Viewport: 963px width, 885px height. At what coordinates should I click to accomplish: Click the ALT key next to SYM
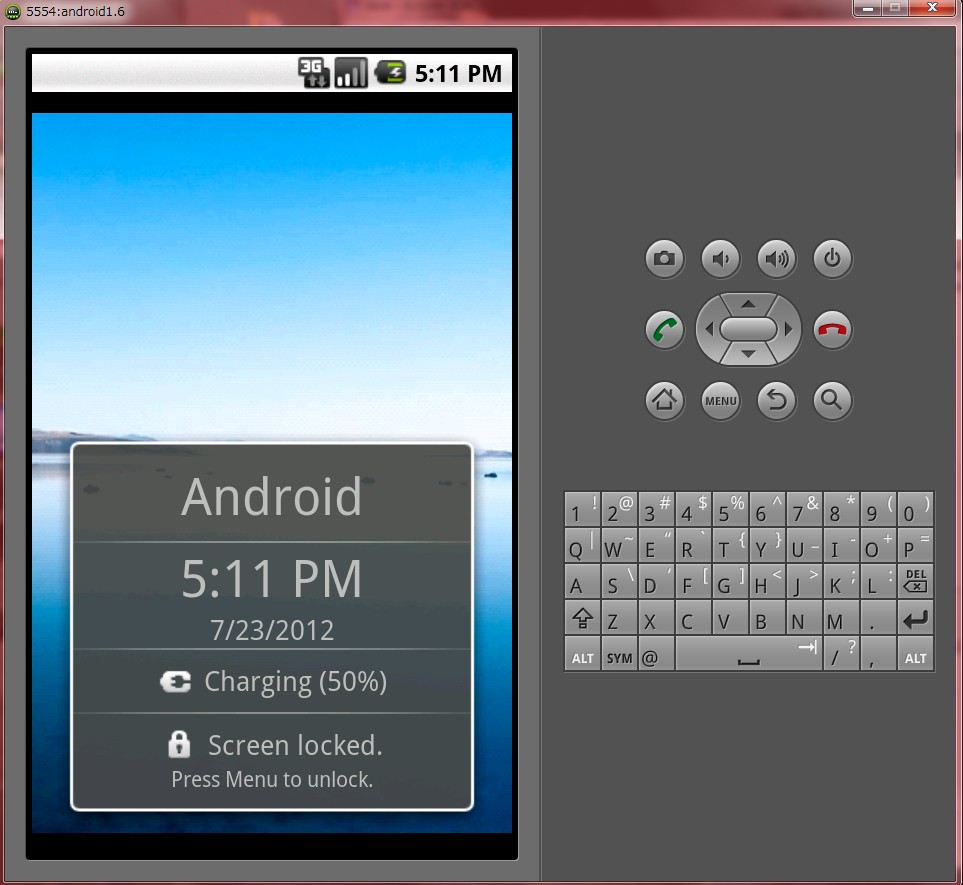pos(582,653)
